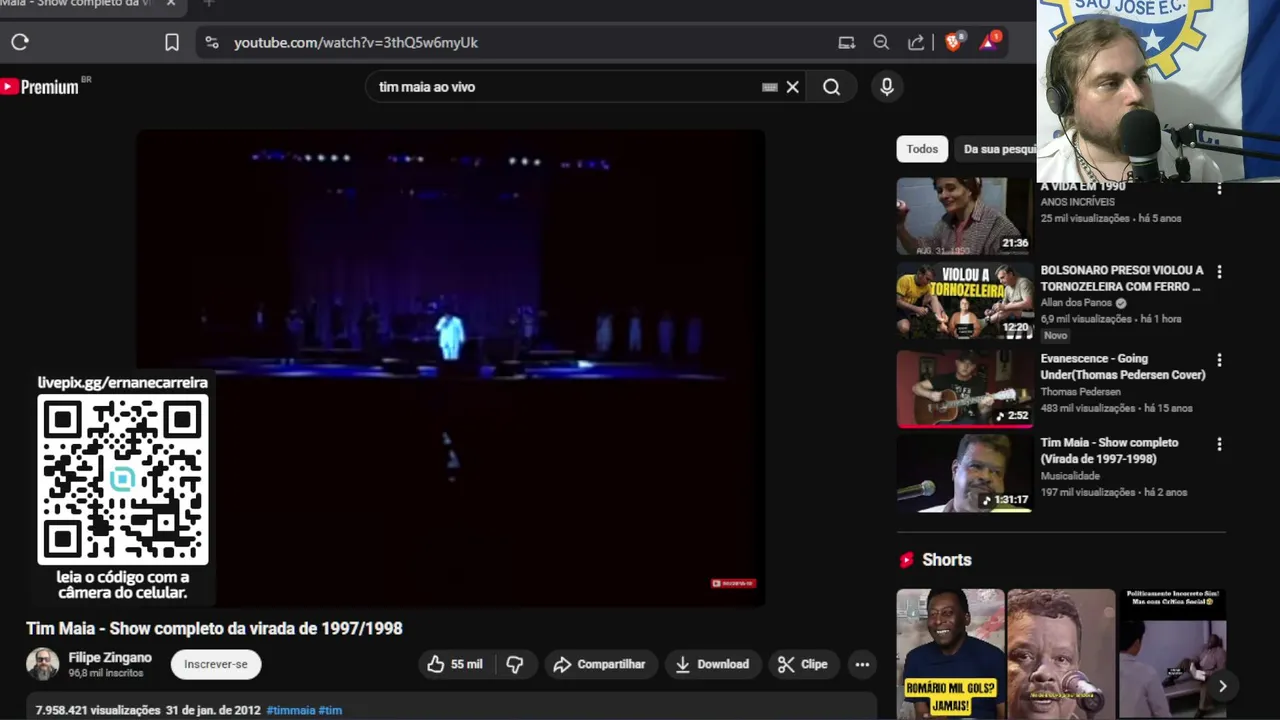Click the livepix QR code overlay
This screenshot has height=720, width=1280.
123,480
